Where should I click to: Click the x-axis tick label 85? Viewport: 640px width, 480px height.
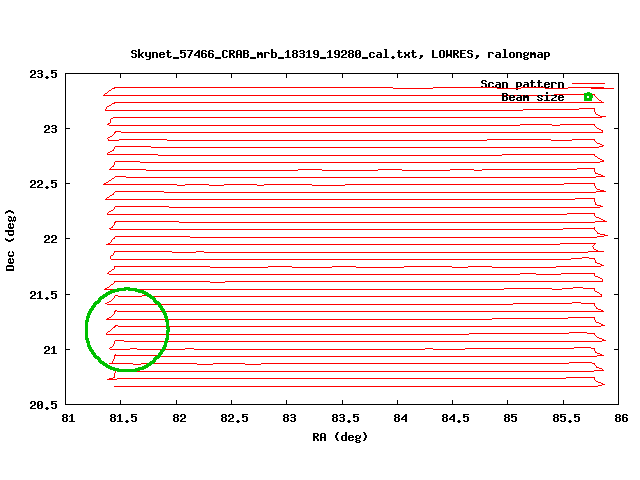coord(511,418)
